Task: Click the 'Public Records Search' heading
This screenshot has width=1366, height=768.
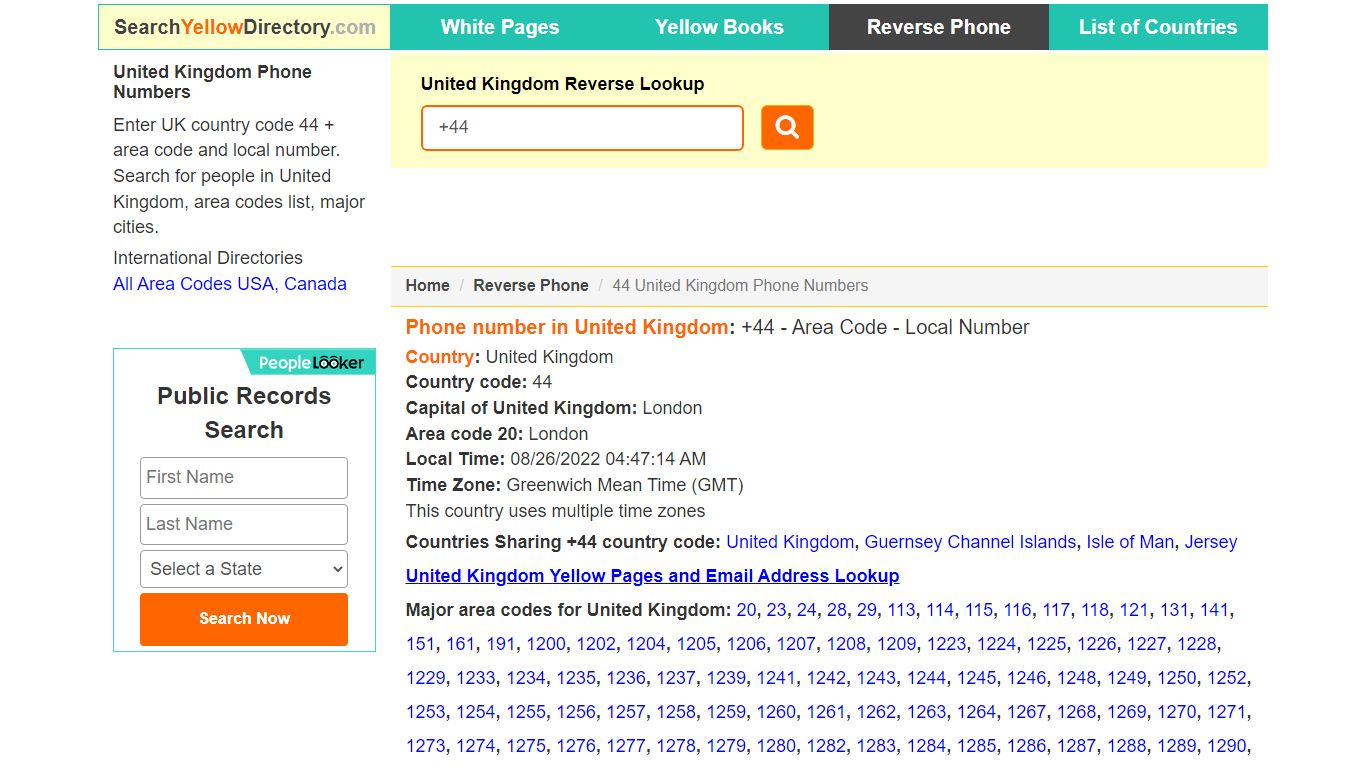Action: click(x=244, y=413)
